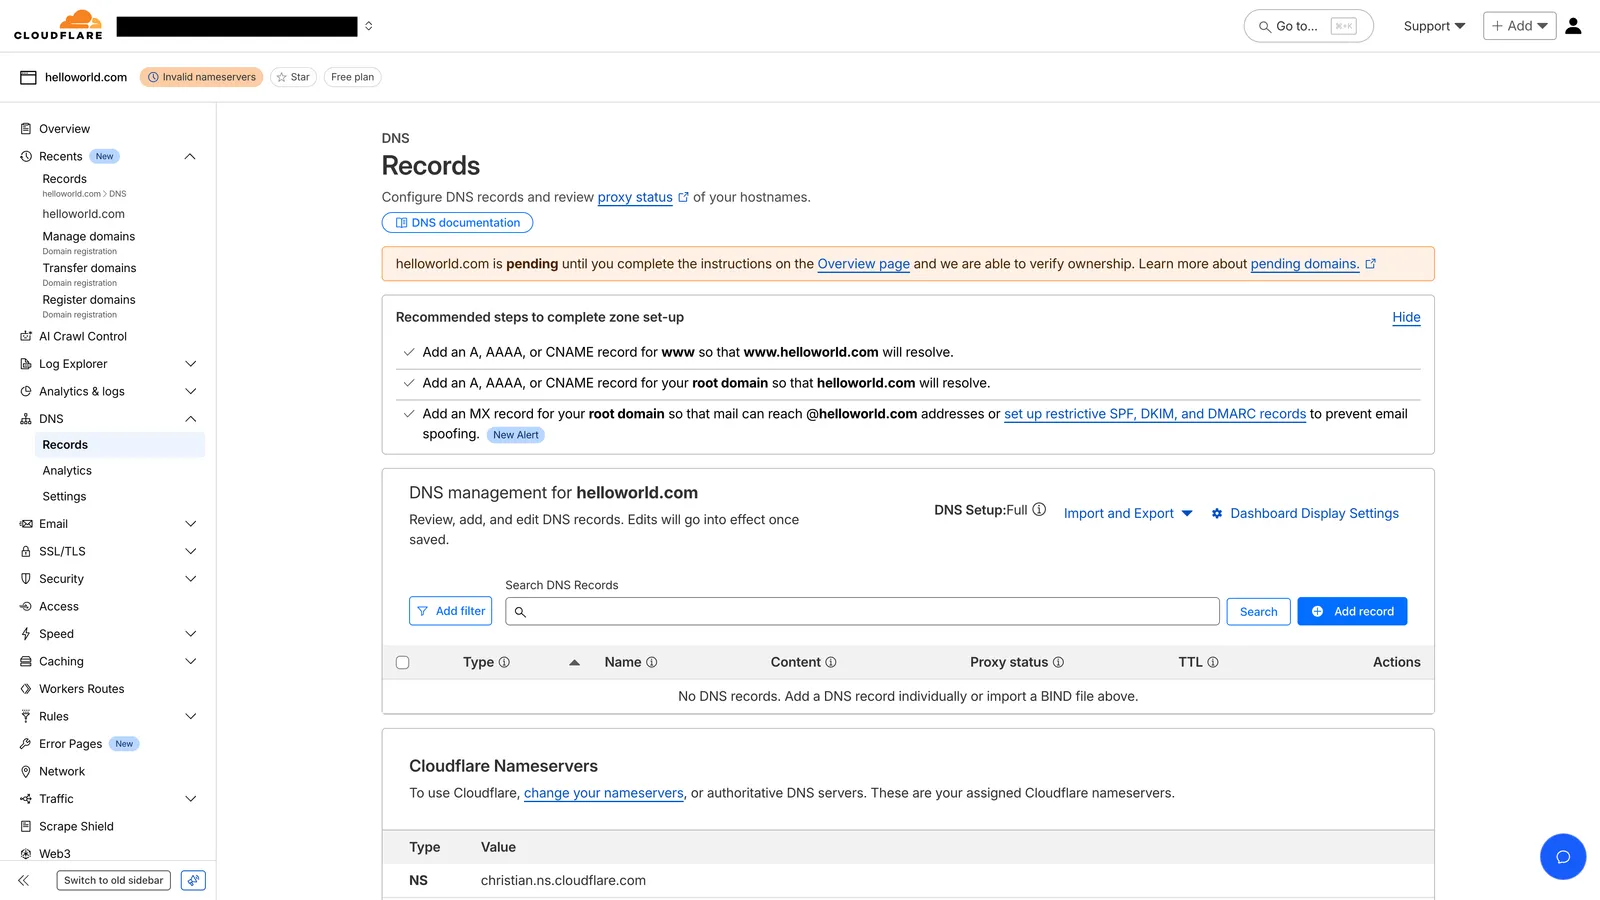Click the helloworld.com zone icon
Screen dimensions: 1600x900
tap(28, 77)
